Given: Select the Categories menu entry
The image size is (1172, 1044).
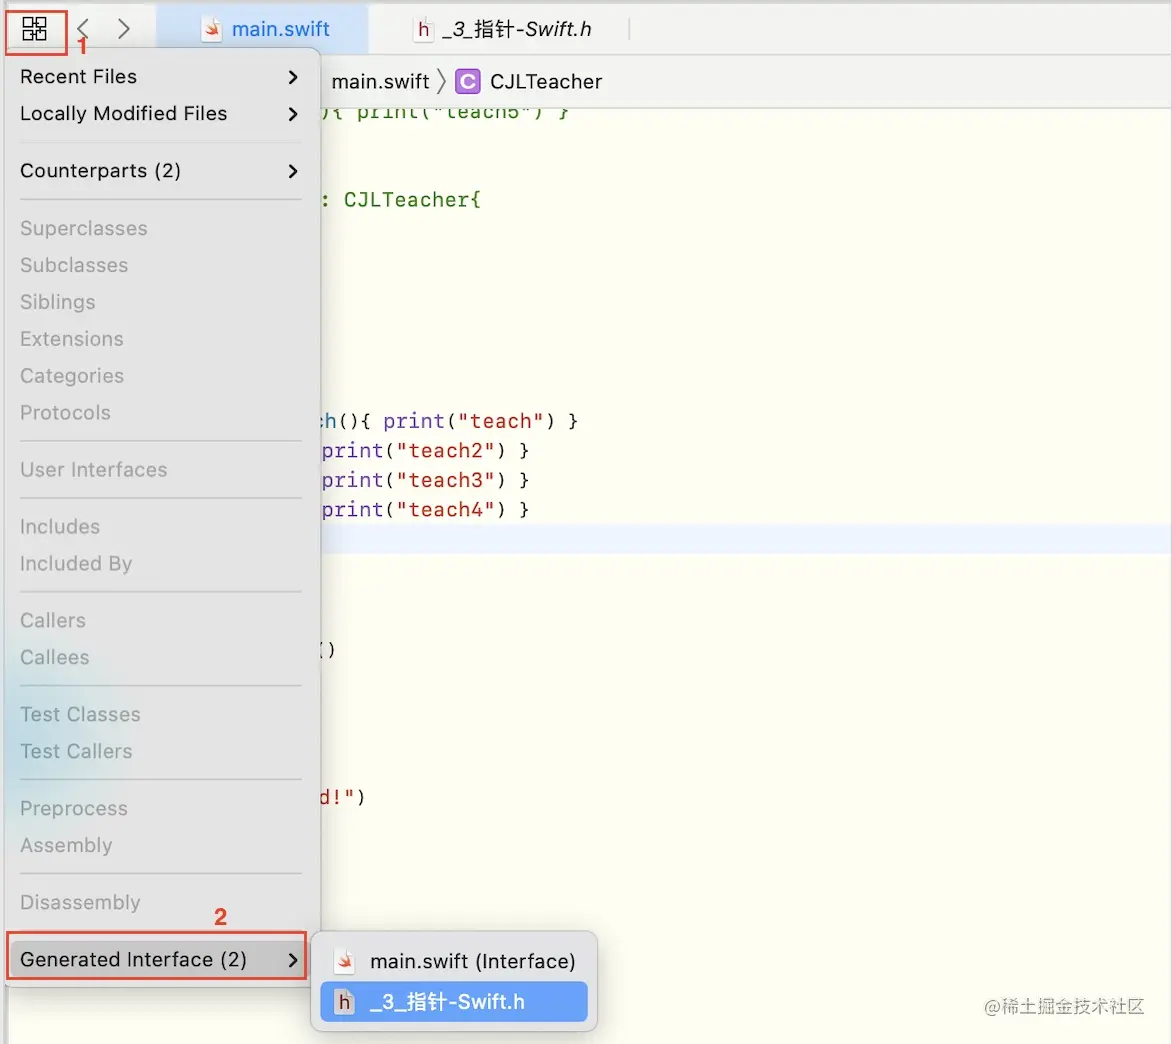Looking at the screenshot, I should coord(72,375).
